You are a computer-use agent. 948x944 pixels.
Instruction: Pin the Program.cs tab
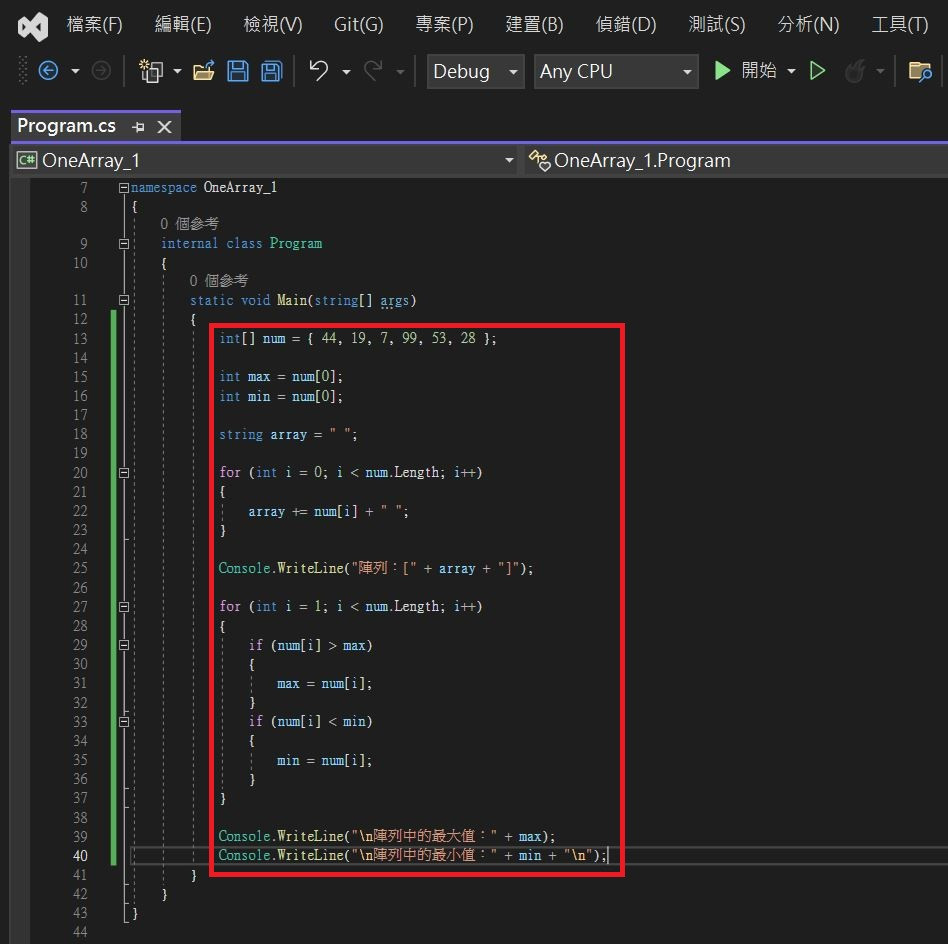138,127
